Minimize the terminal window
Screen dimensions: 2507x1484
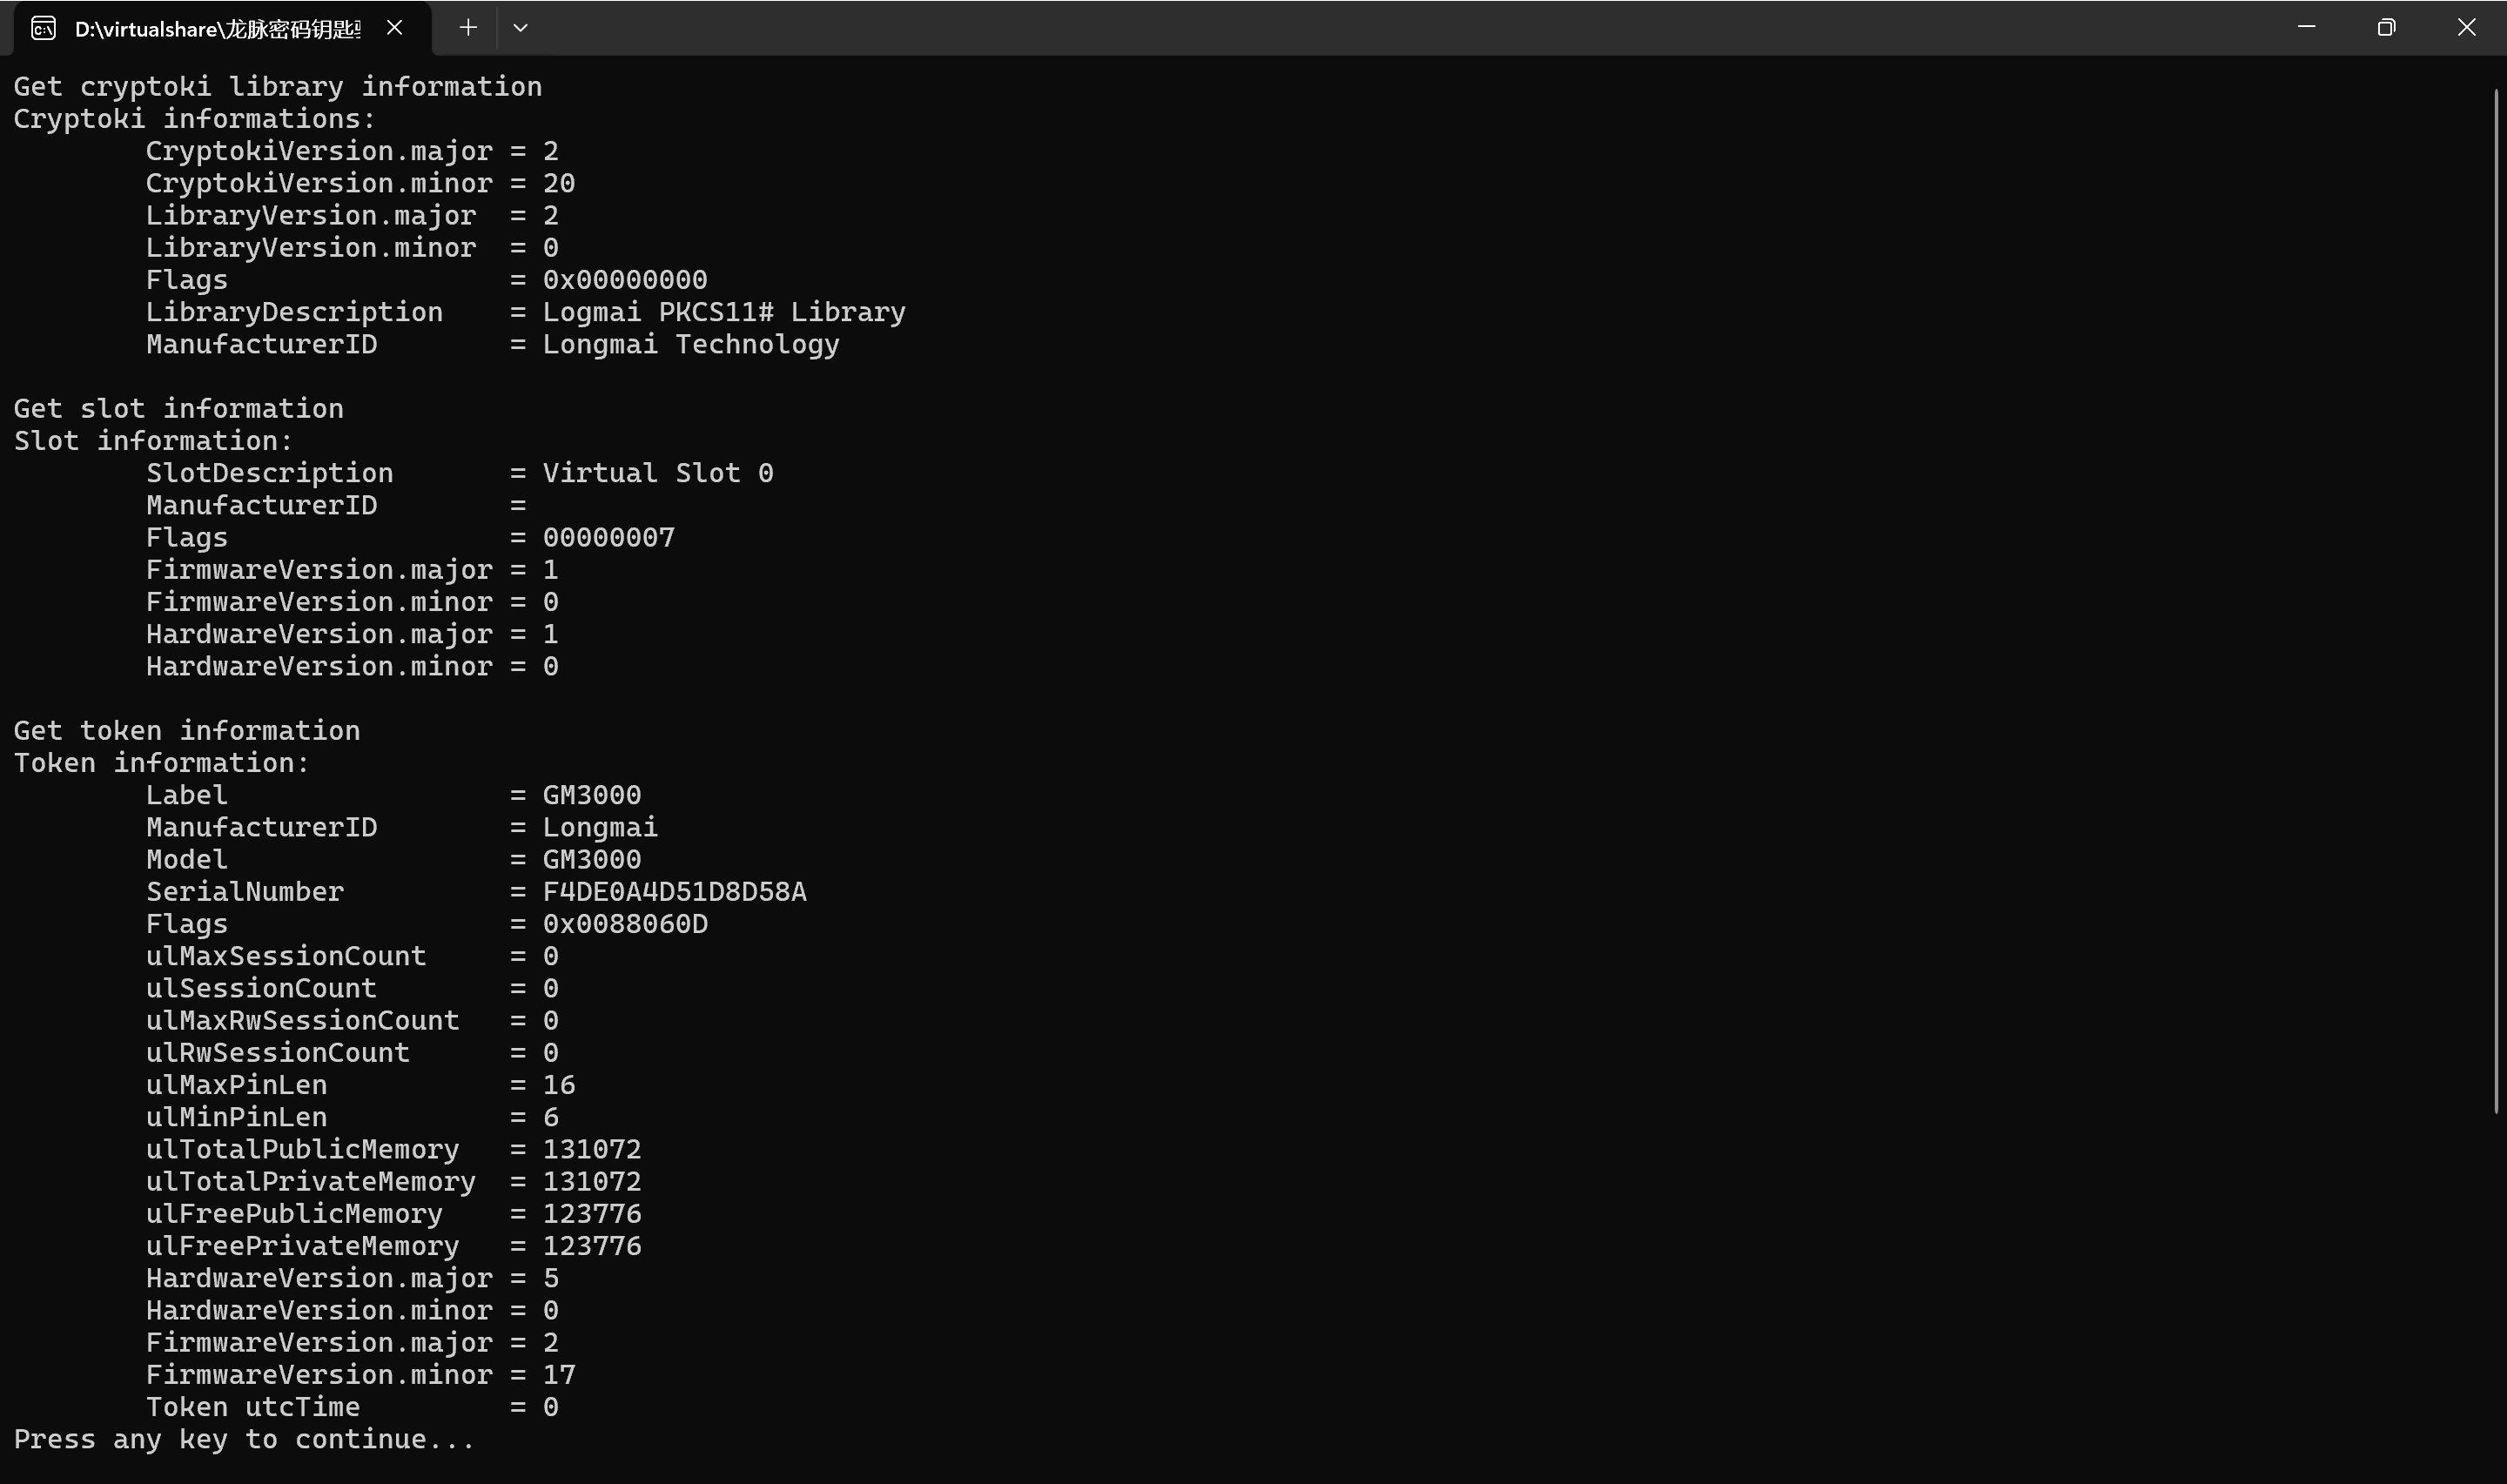pos(2306,27)
